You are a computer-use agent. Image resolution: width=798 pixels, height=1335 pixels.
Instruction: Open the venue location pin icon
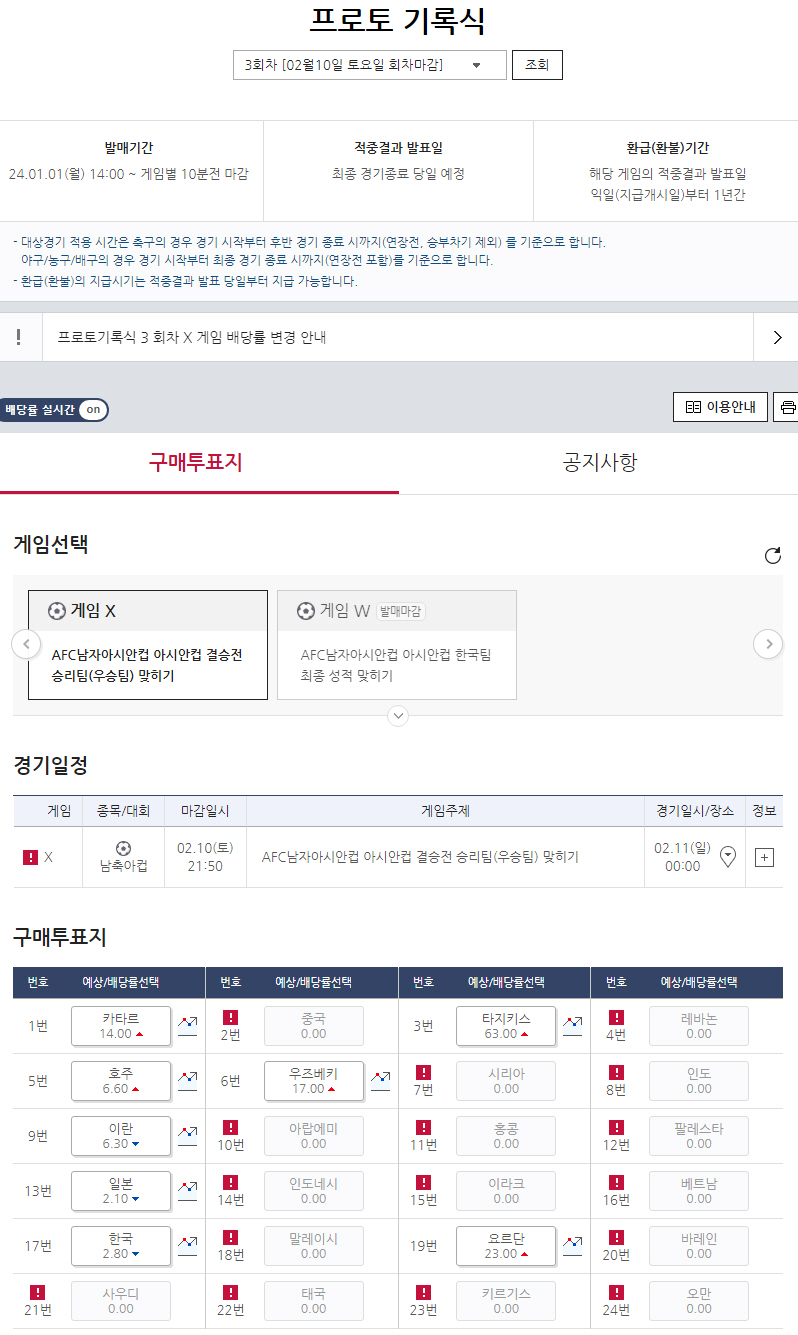[x=728, y=856]
